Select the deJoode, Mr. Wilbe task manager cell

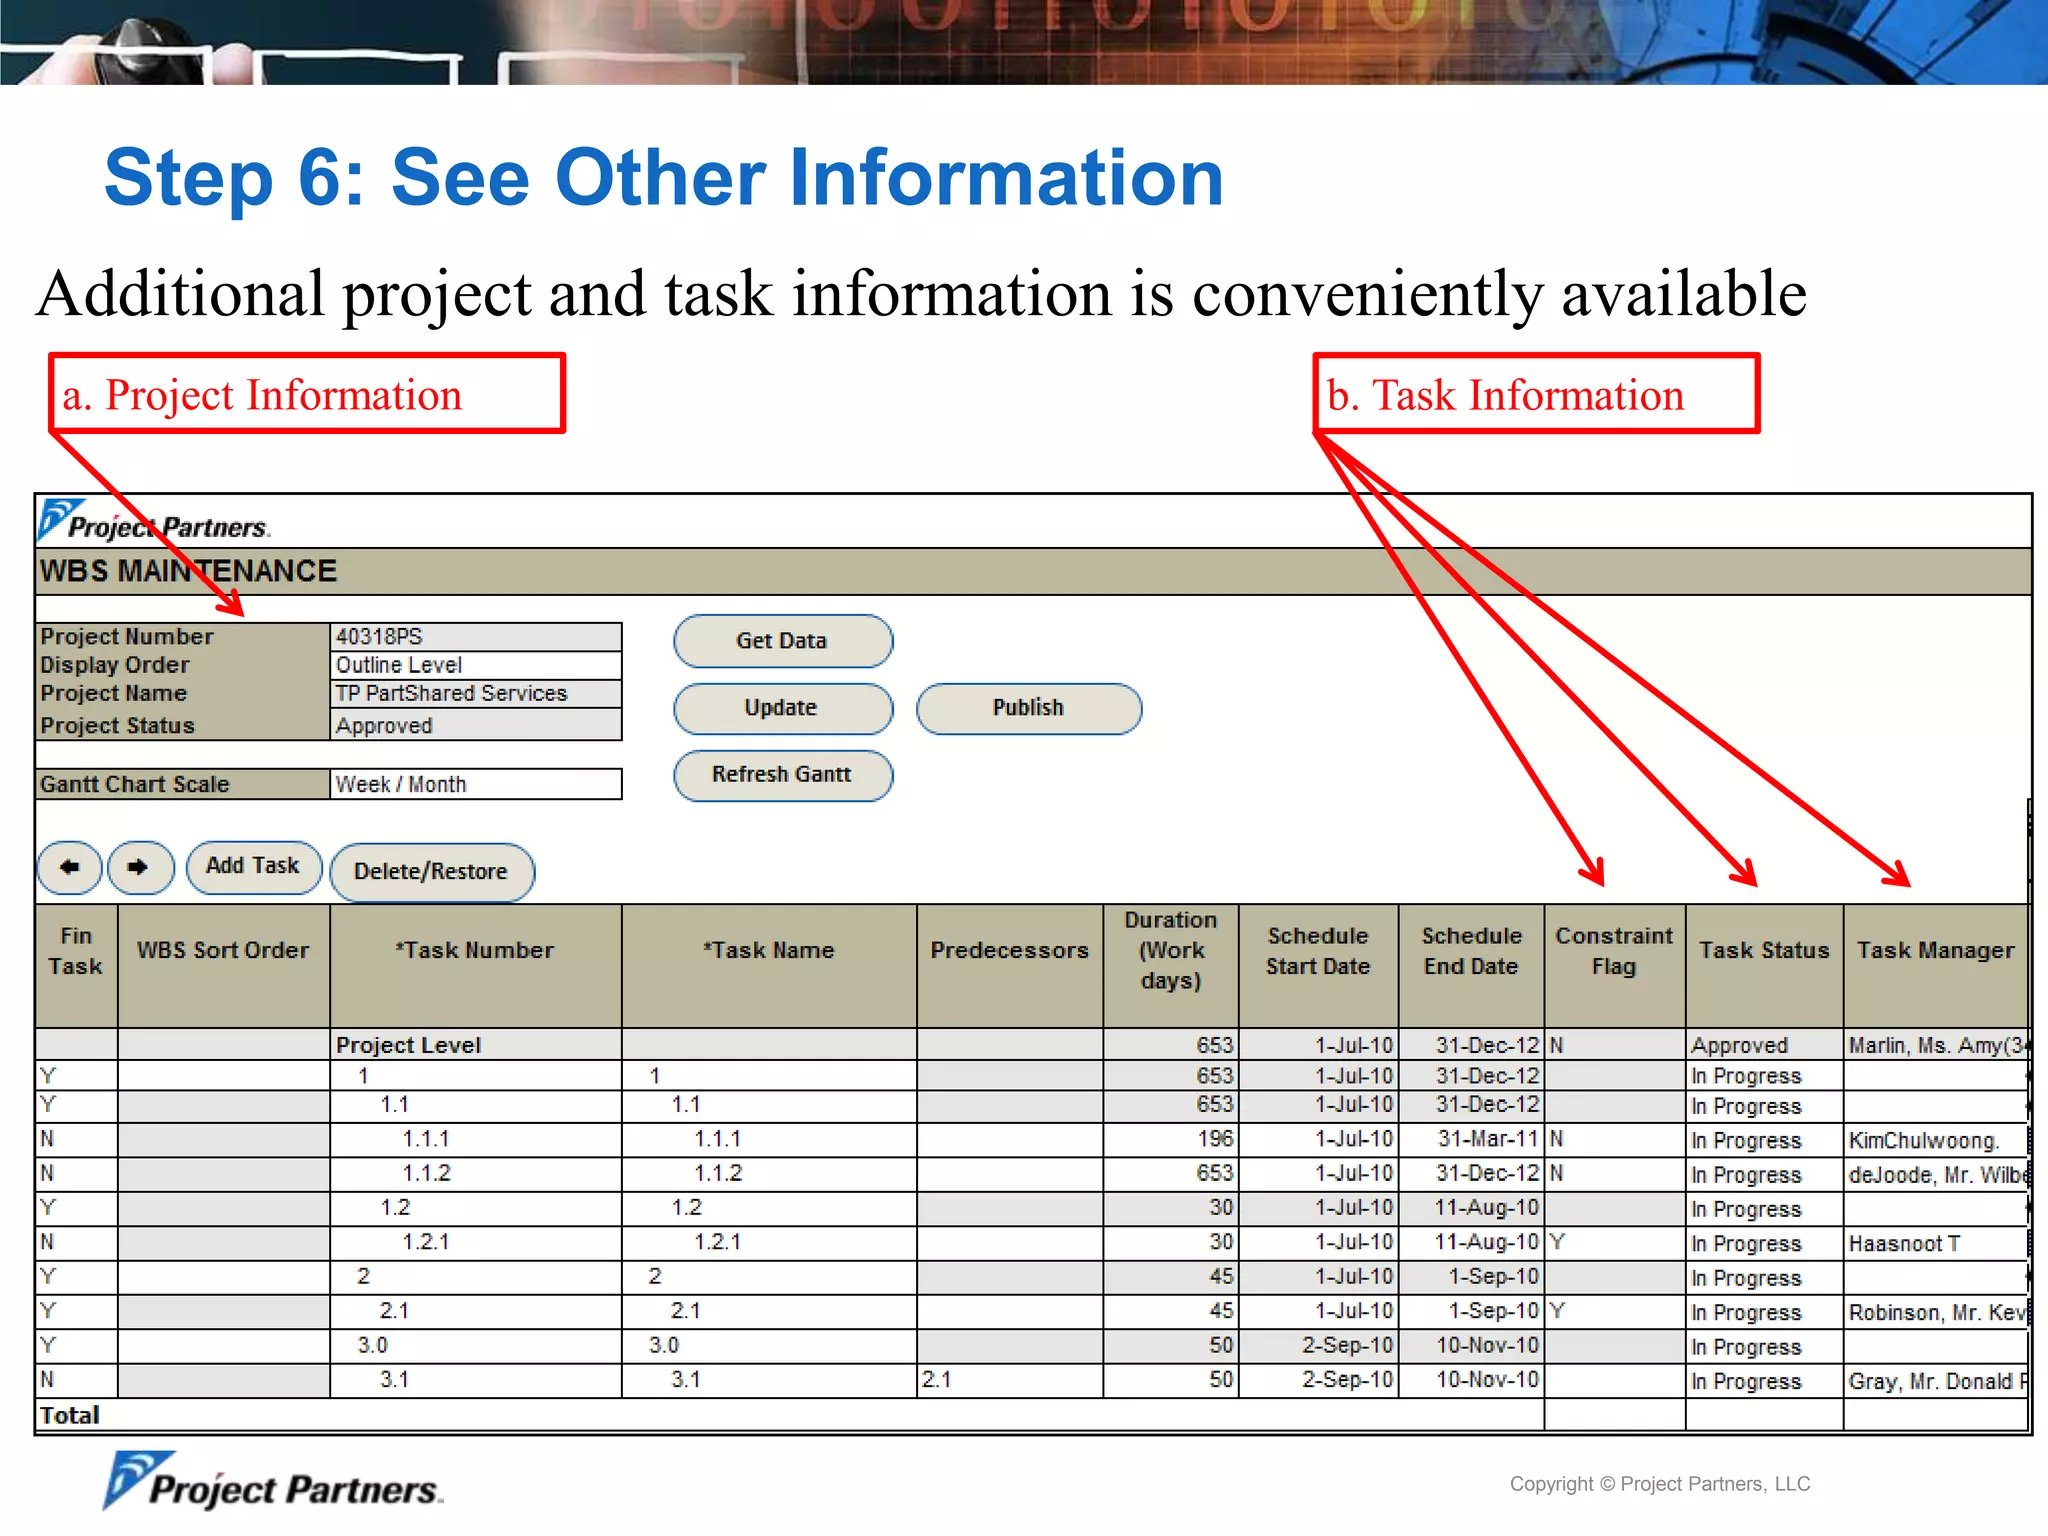click(x=1937, y=1174)
